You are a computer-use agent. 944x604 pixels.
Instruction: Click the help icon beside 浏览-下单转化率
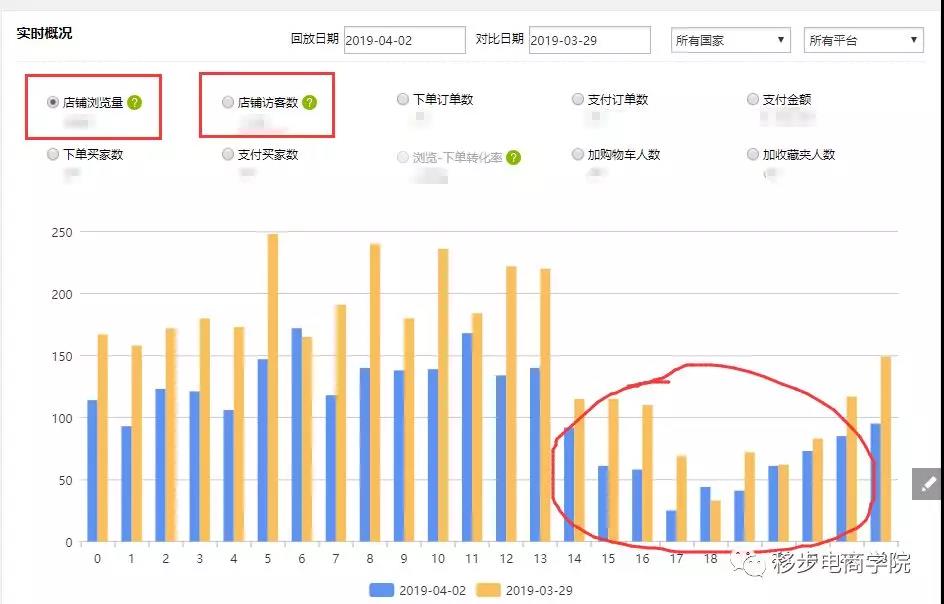pos(512,157)
